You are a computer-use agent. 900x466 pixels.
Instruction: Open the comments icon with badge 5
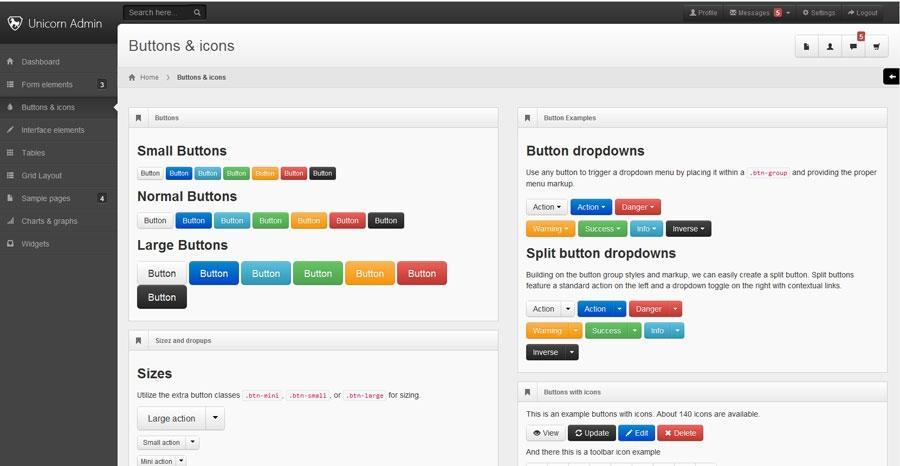[x=854, y=47]
